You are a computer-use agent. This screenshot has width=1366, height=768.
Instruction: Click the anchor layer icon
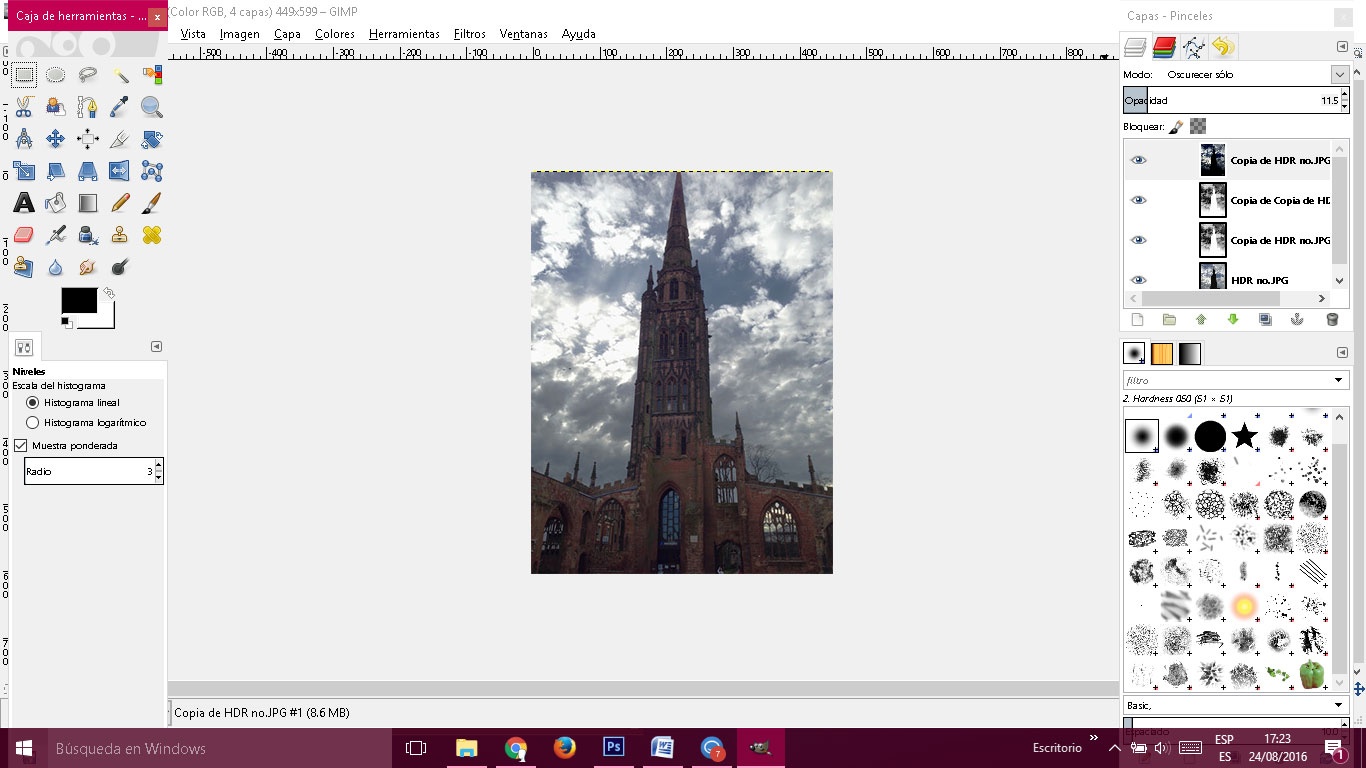[1298, 320]
